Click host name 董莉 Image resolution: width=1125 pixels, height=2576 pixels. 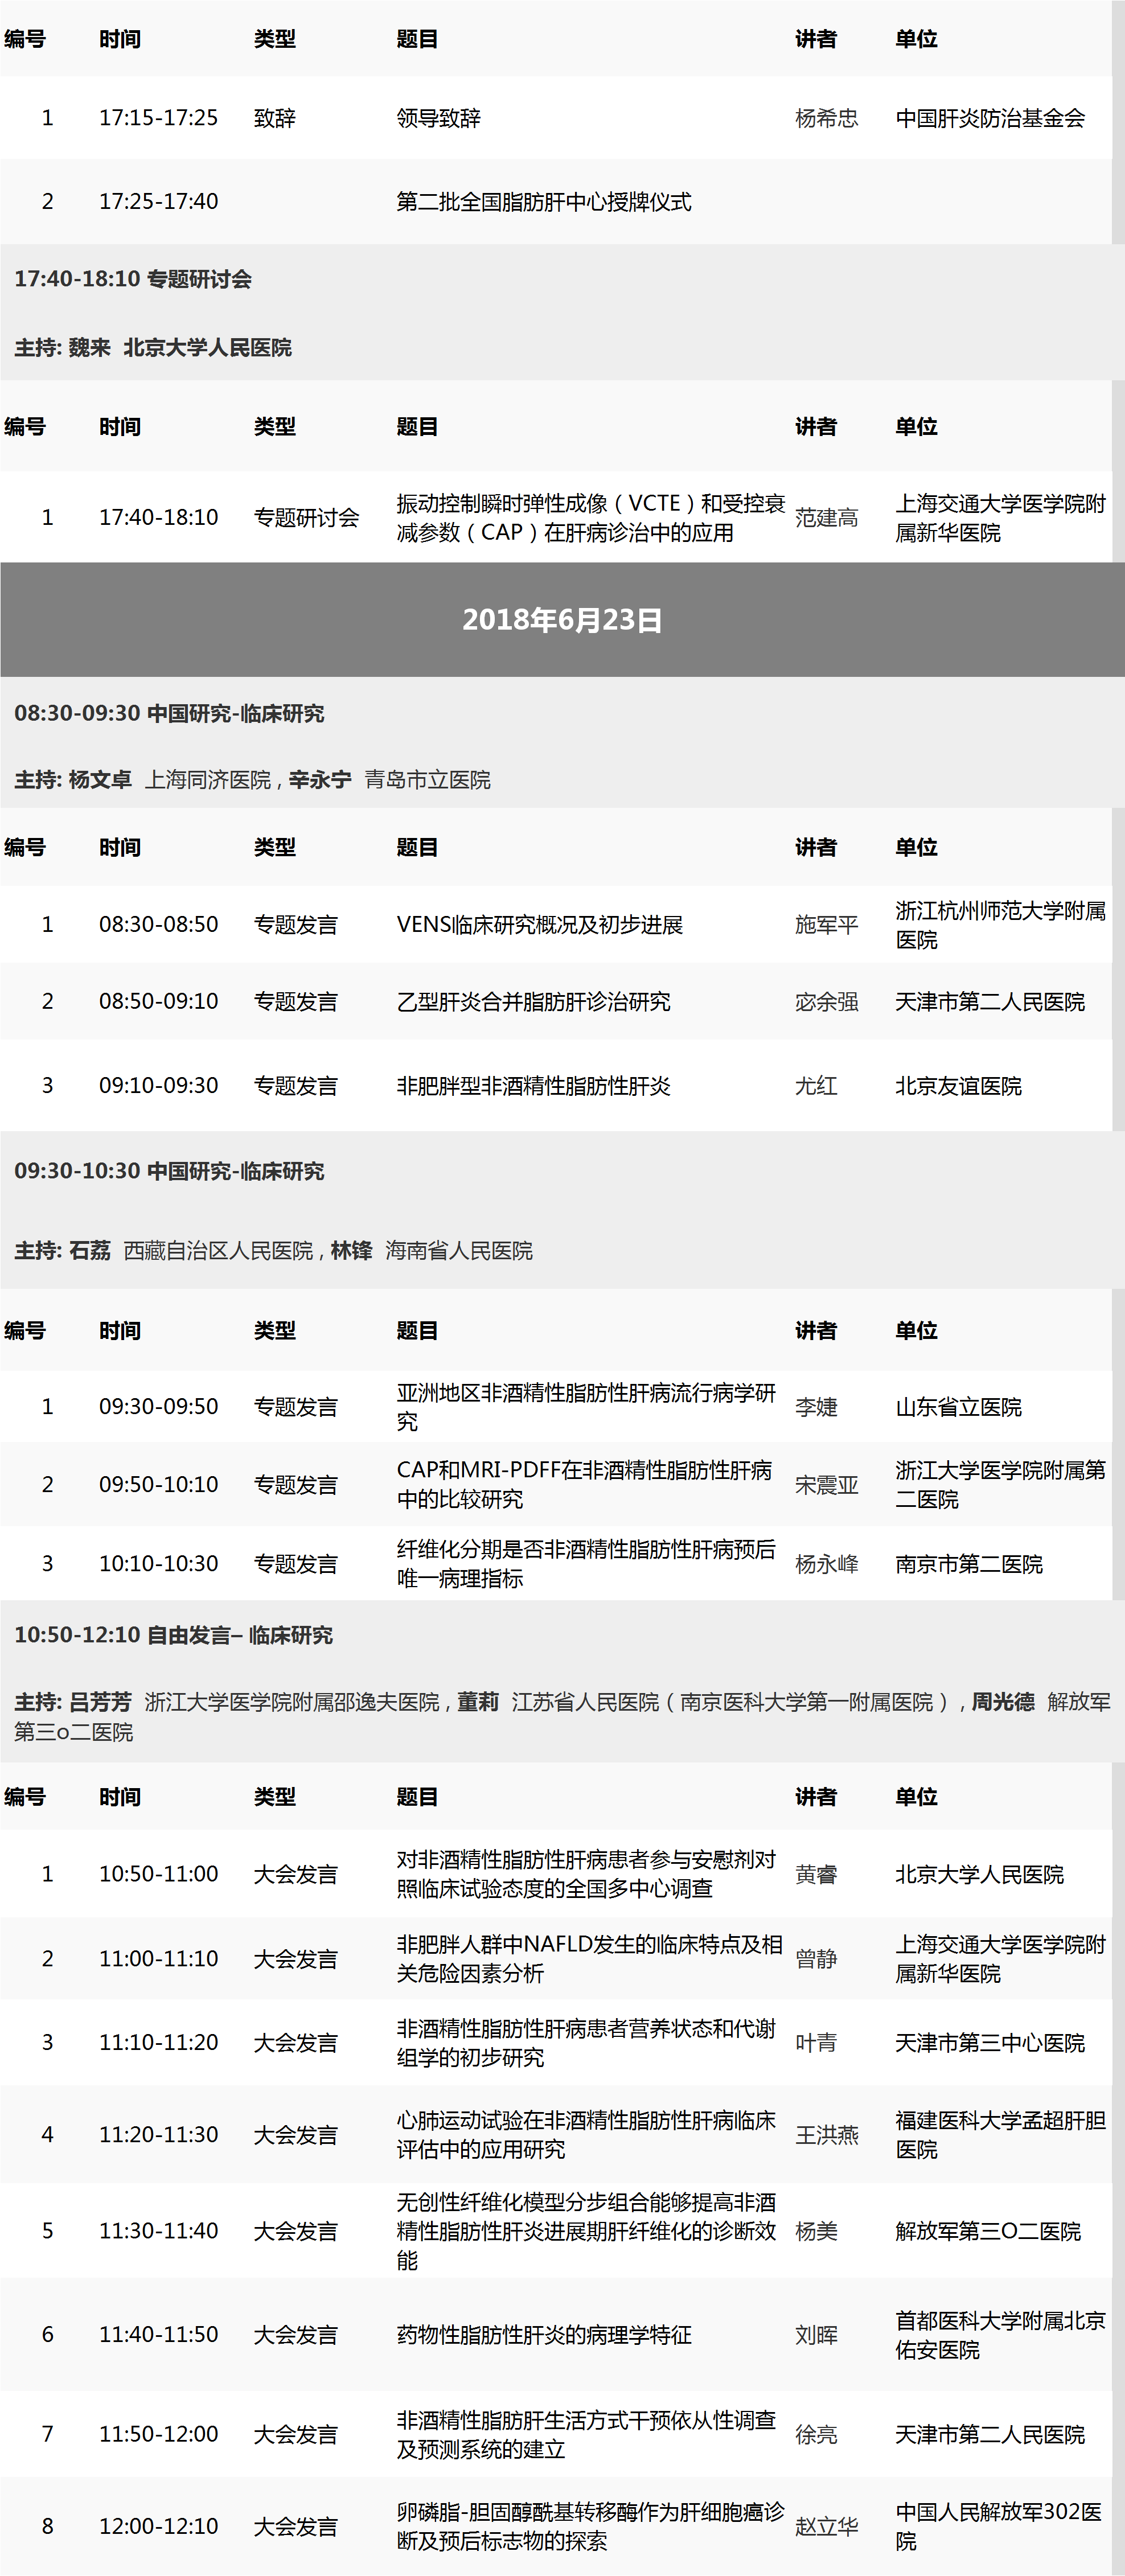click(478, 1702)
